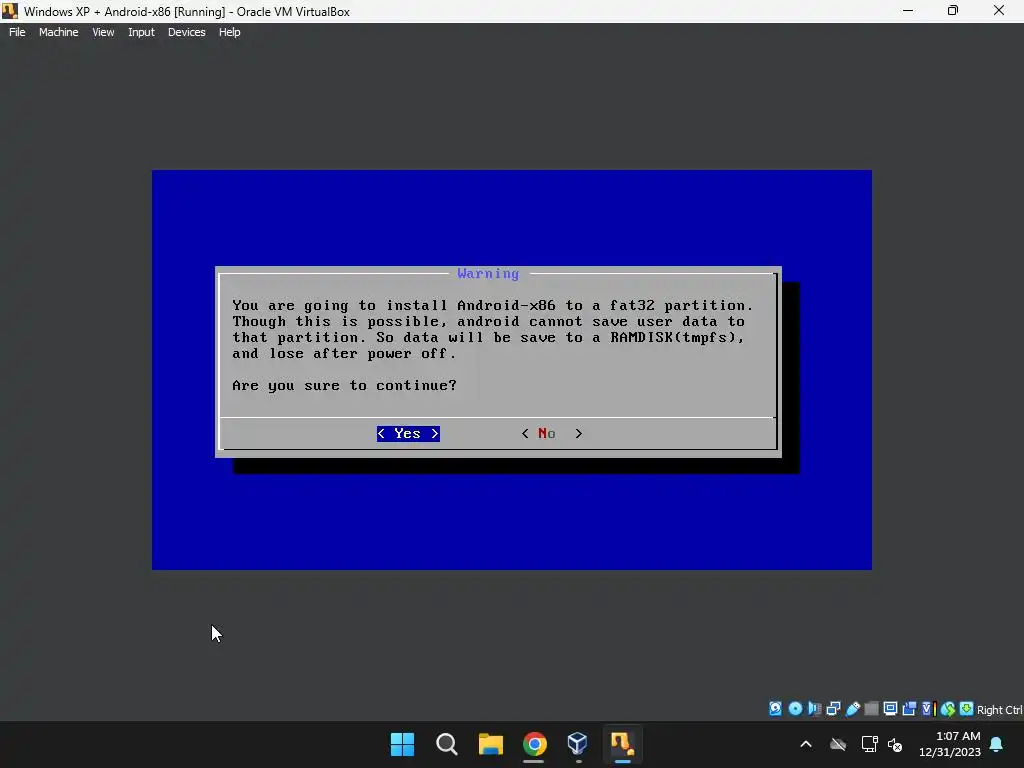This screenshot has height=768, width=1024.
Task: Open the Machine menu
Action: pos(59,32)
